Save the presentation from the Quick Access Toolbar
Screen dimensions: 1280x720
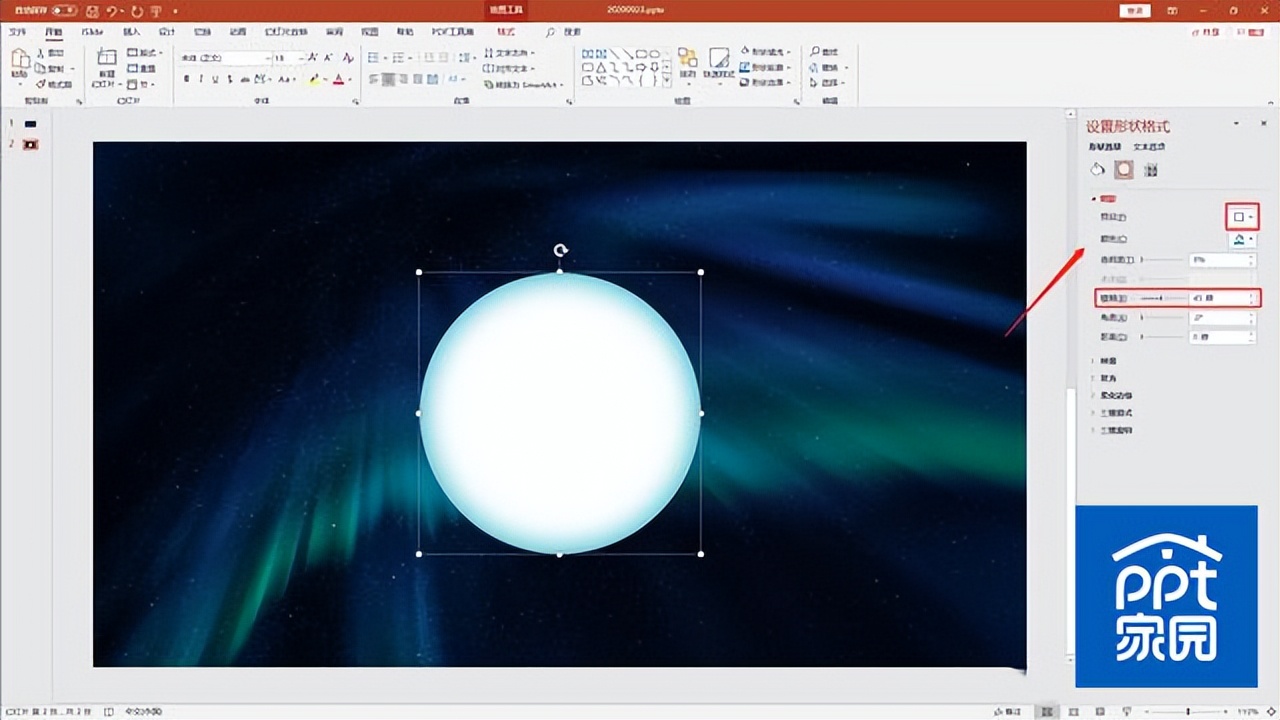click(93, 11)
